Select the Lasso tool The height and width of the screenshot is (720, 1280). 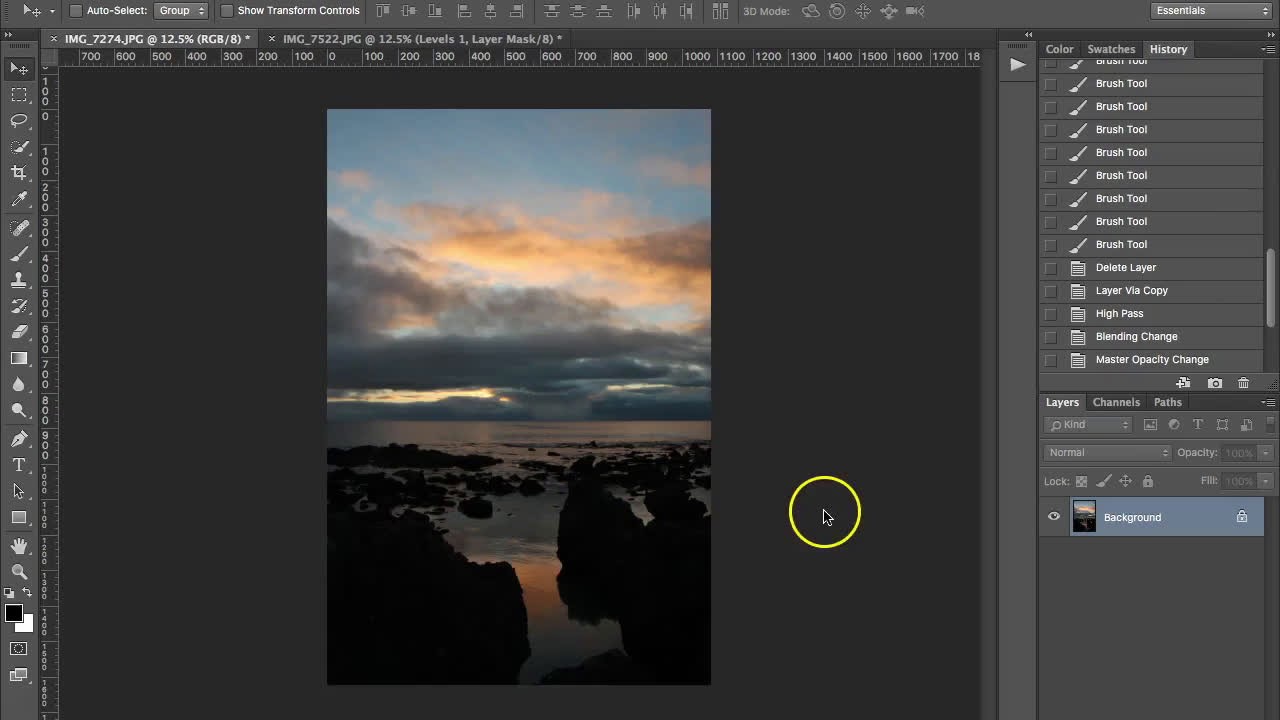(x=20, y=121)
